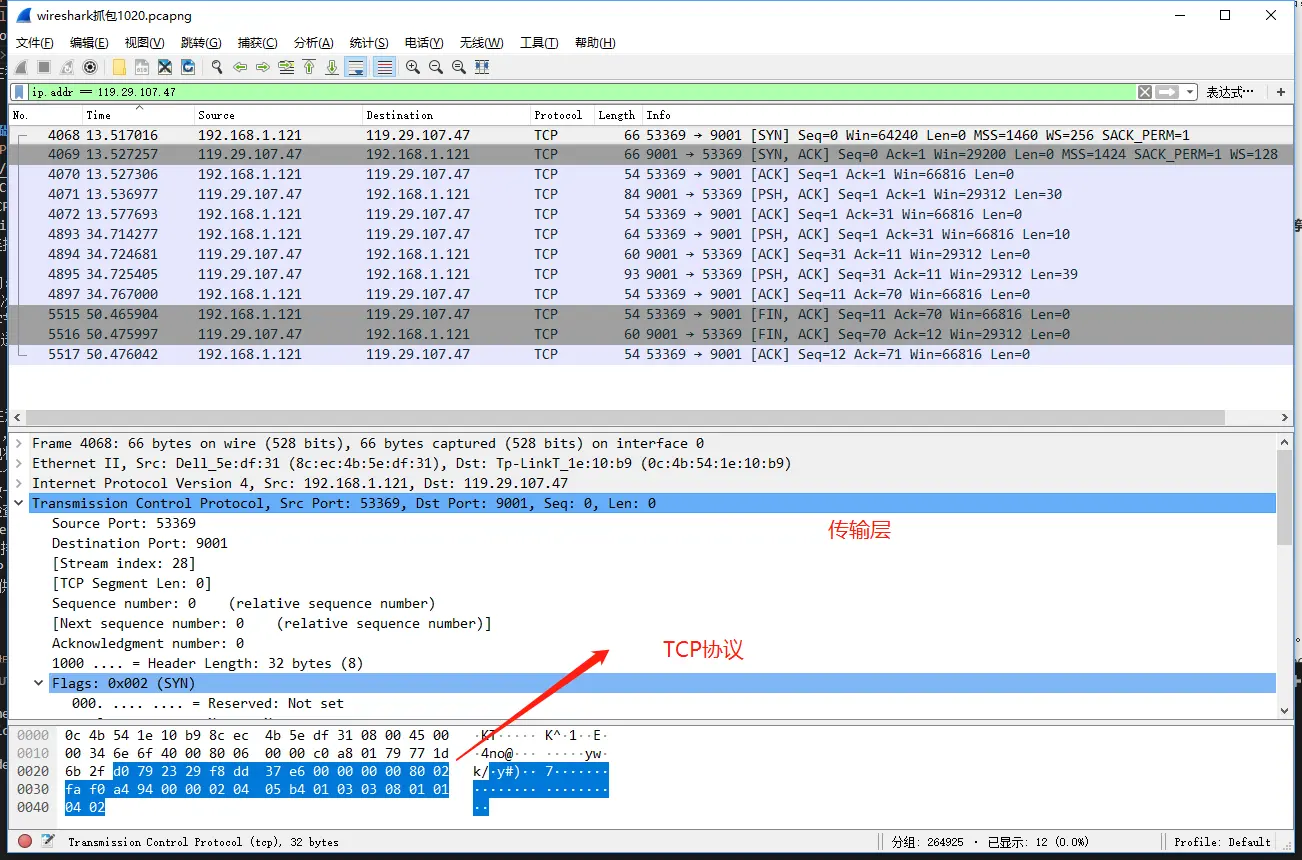Click the Close capture file X icon
This screenshot has width=1302, height=860.
coord(165,67)
